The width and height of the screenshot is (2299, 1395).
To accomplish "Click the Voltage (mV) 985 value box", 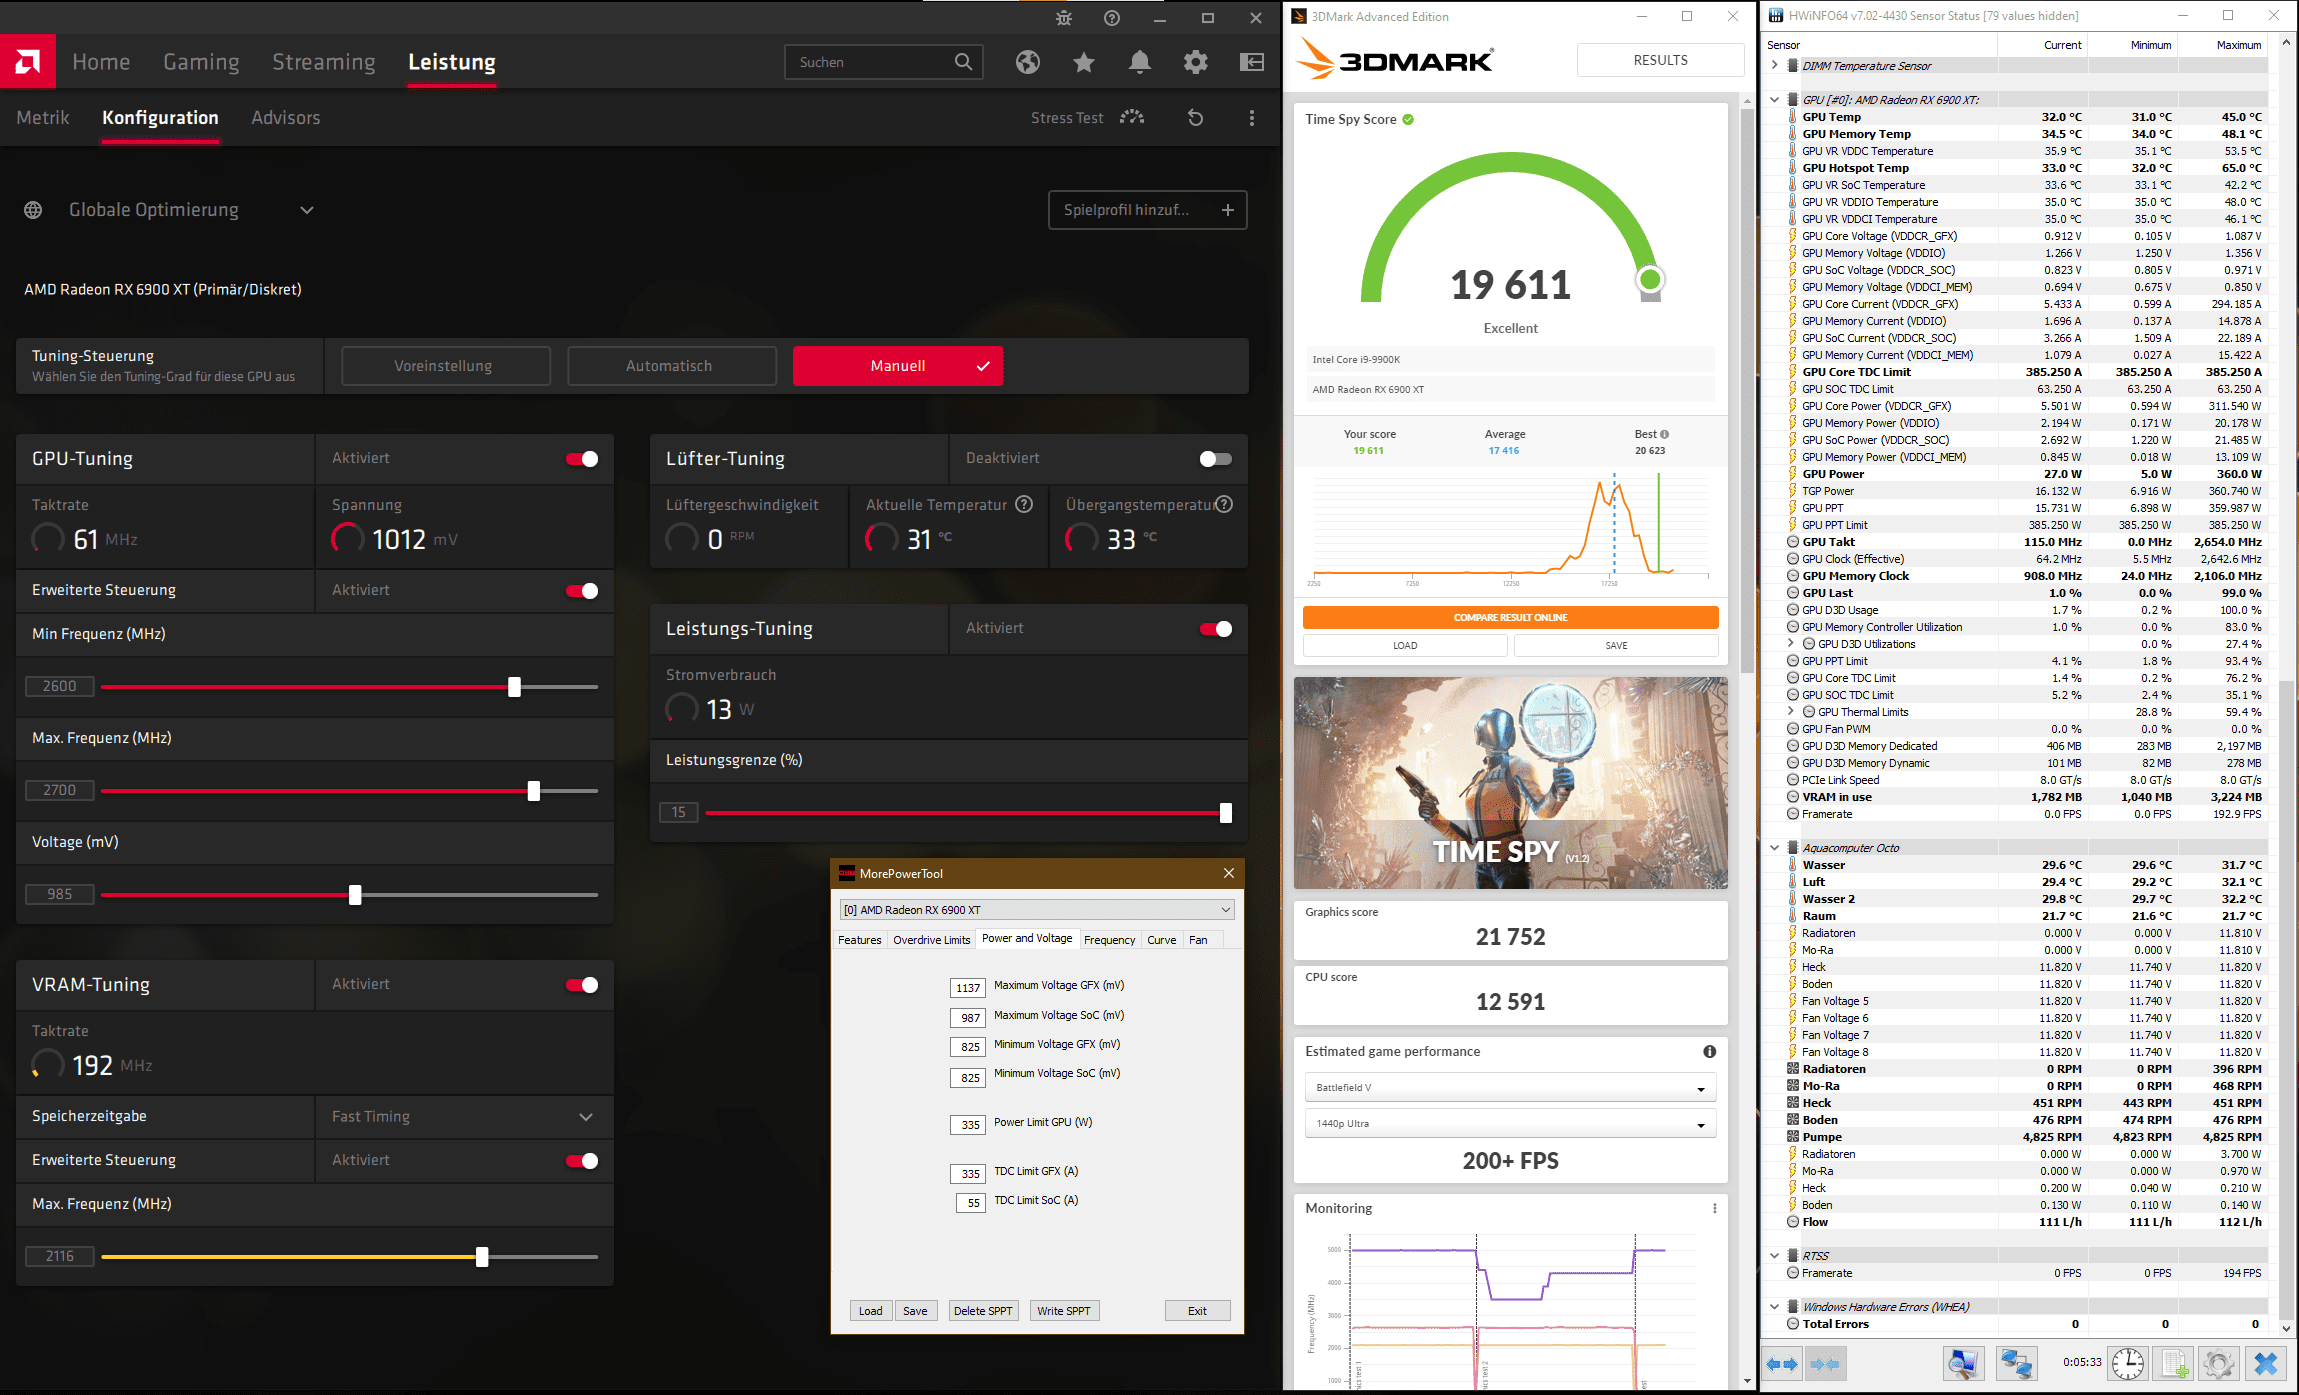I will pos(60,894).
